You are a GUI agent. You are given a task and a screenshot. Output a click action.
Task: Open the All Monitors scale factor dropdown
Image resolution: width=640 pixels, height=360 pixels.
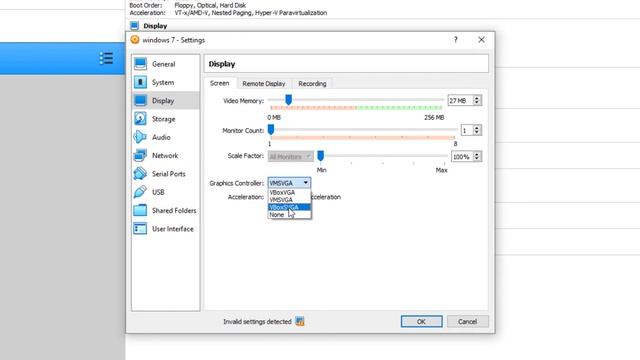291,157
